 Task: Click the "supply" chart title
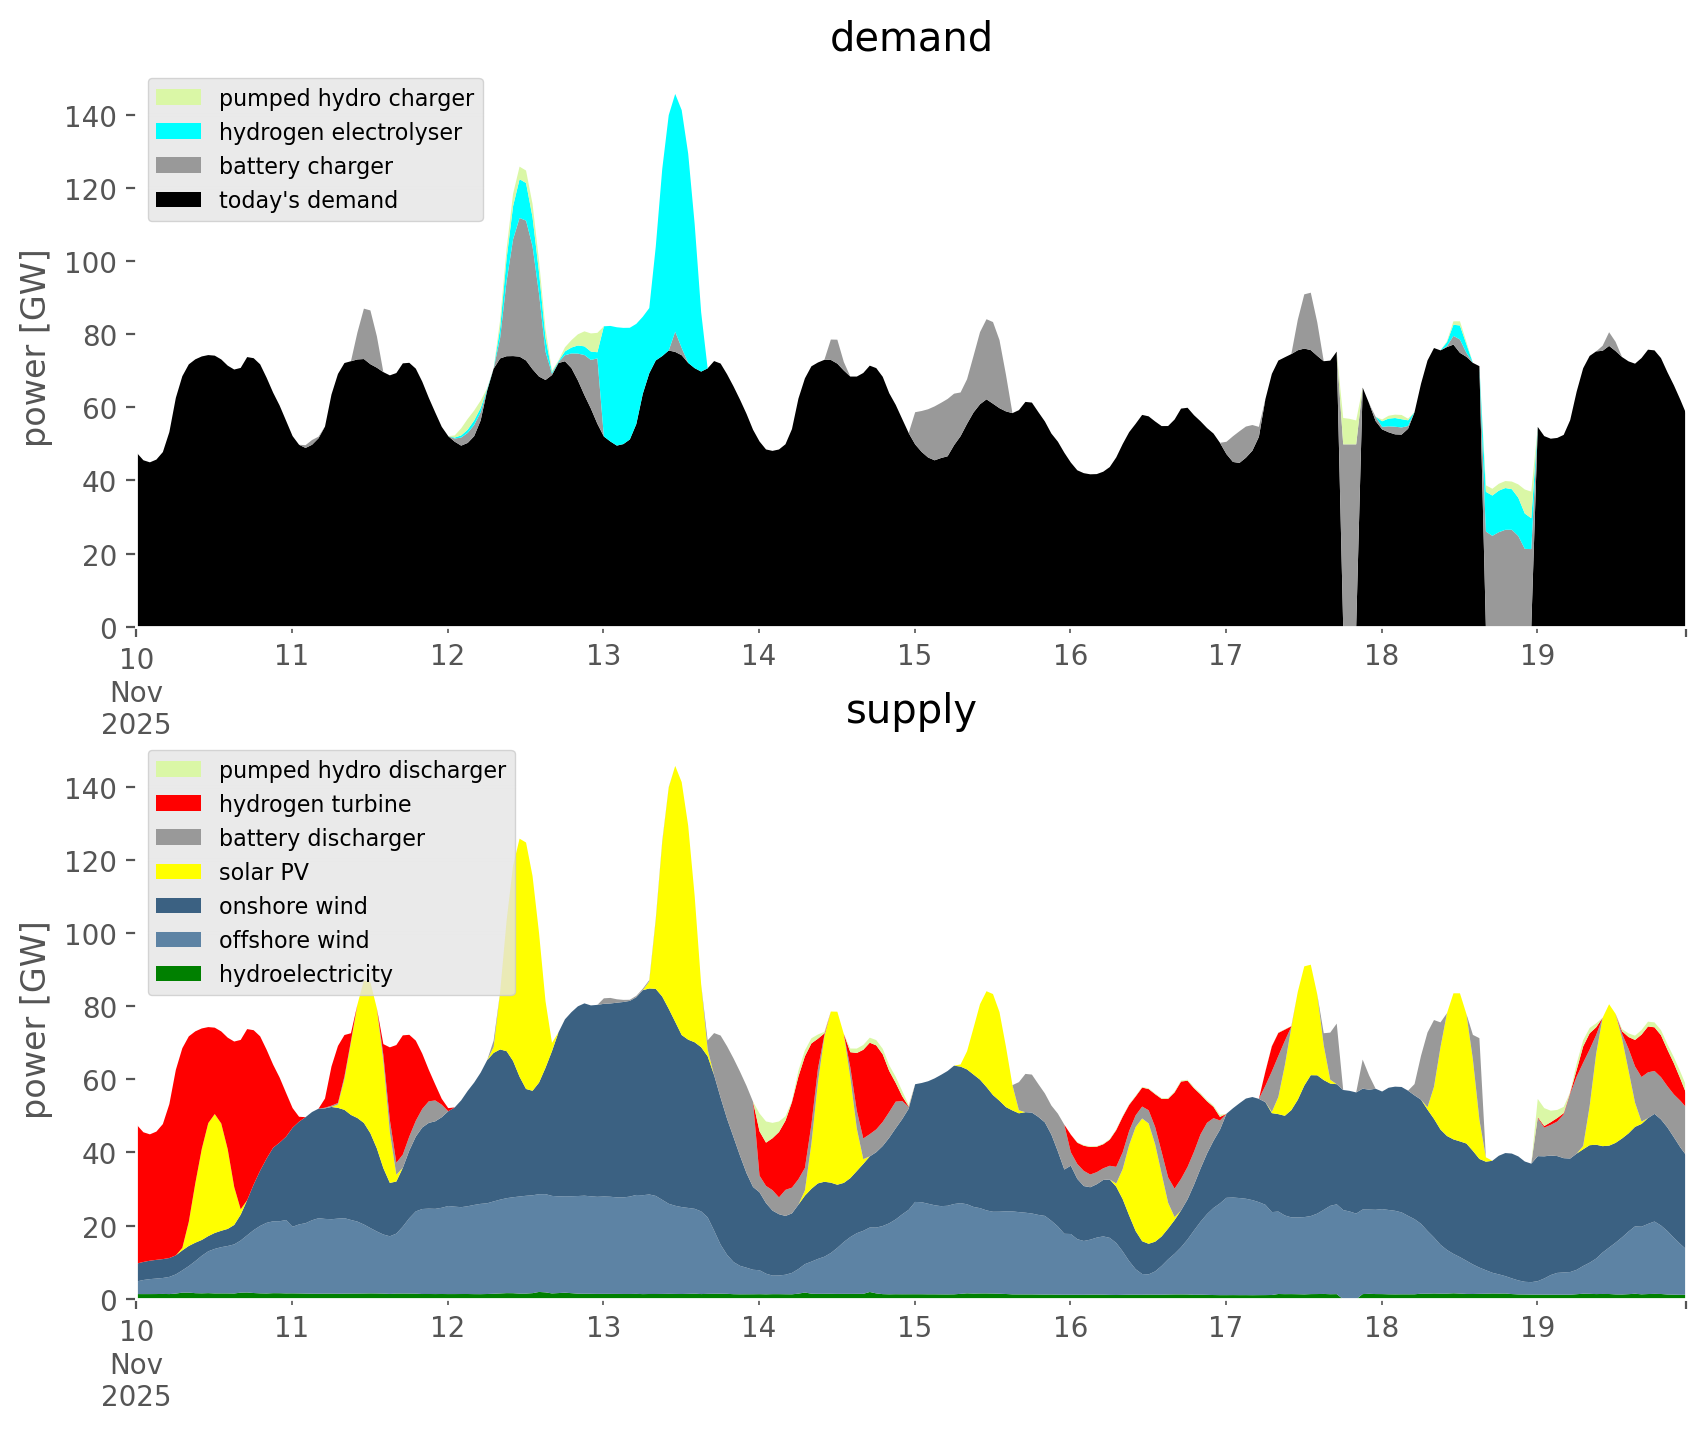click(x=910, y=710)
